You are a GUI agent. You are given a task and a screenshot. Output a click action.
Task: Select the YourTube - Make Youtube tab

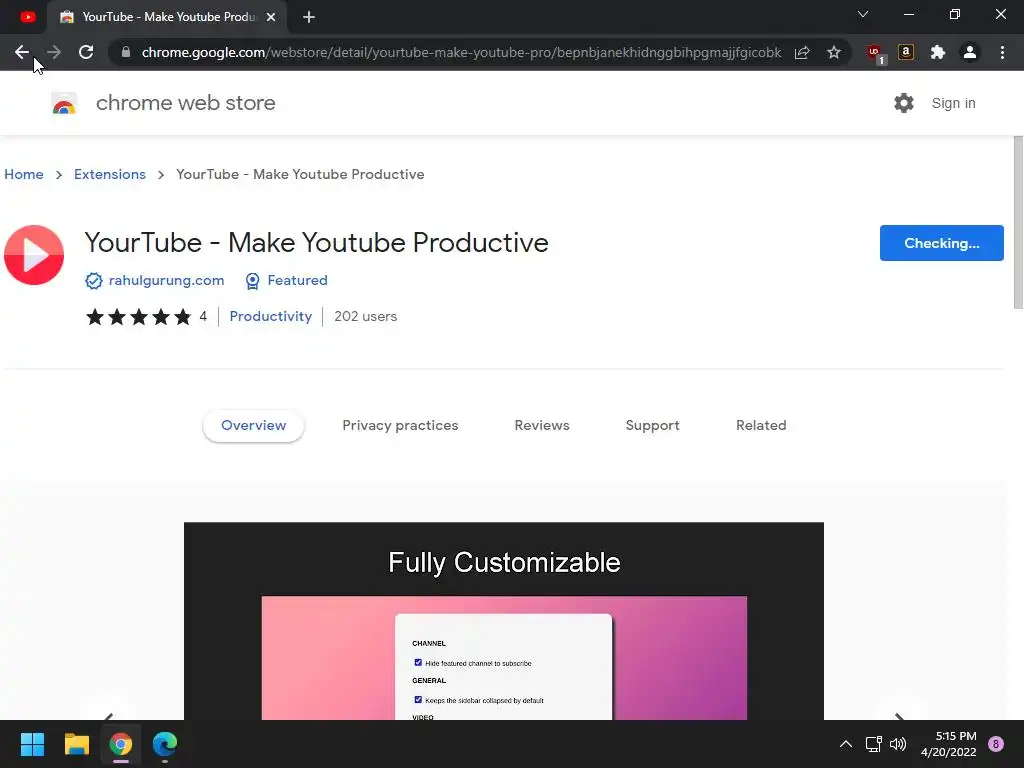168,17
